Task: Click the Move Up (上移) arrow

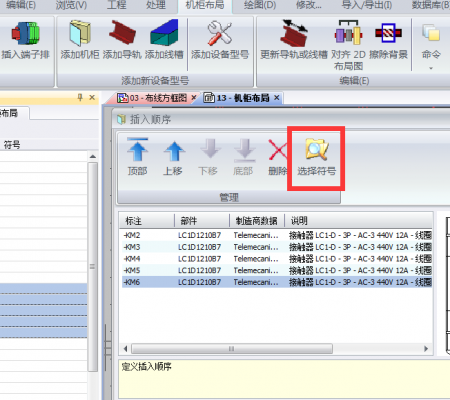Action: pyautogui.click(x=173, y=157)
